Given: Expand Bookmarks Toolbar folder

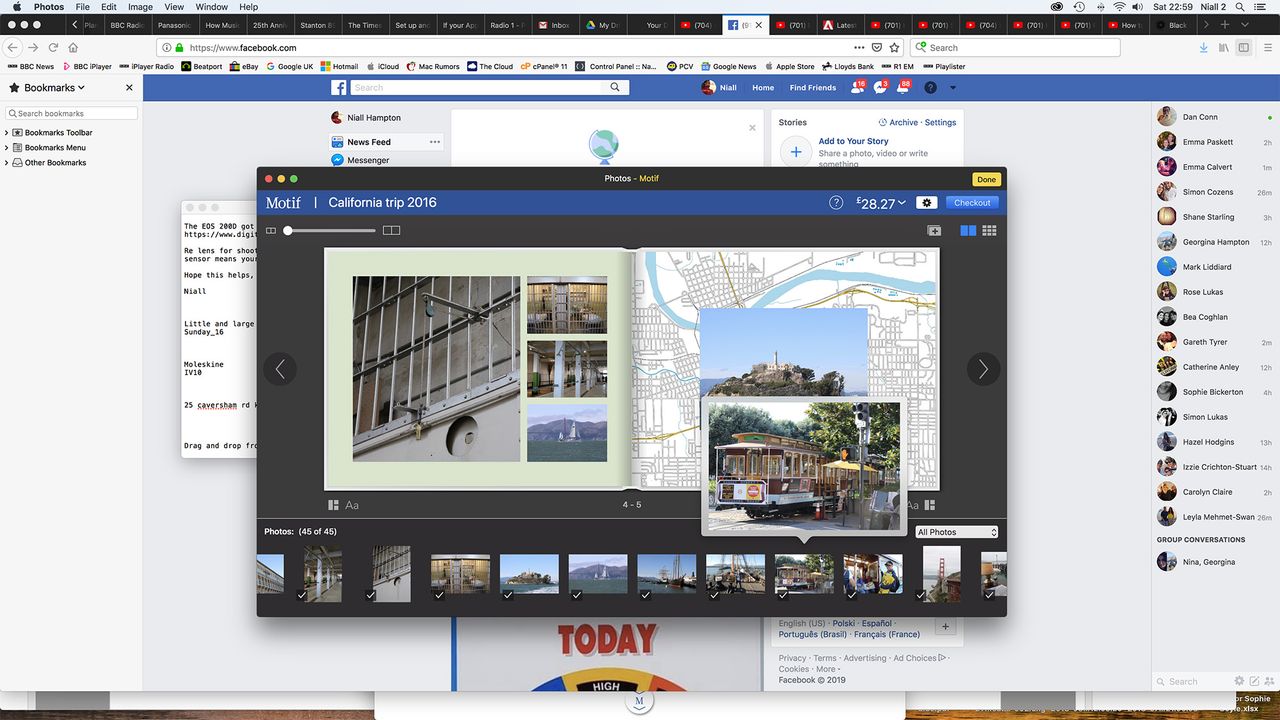Looking at the screenshot, I should [7, 132].
